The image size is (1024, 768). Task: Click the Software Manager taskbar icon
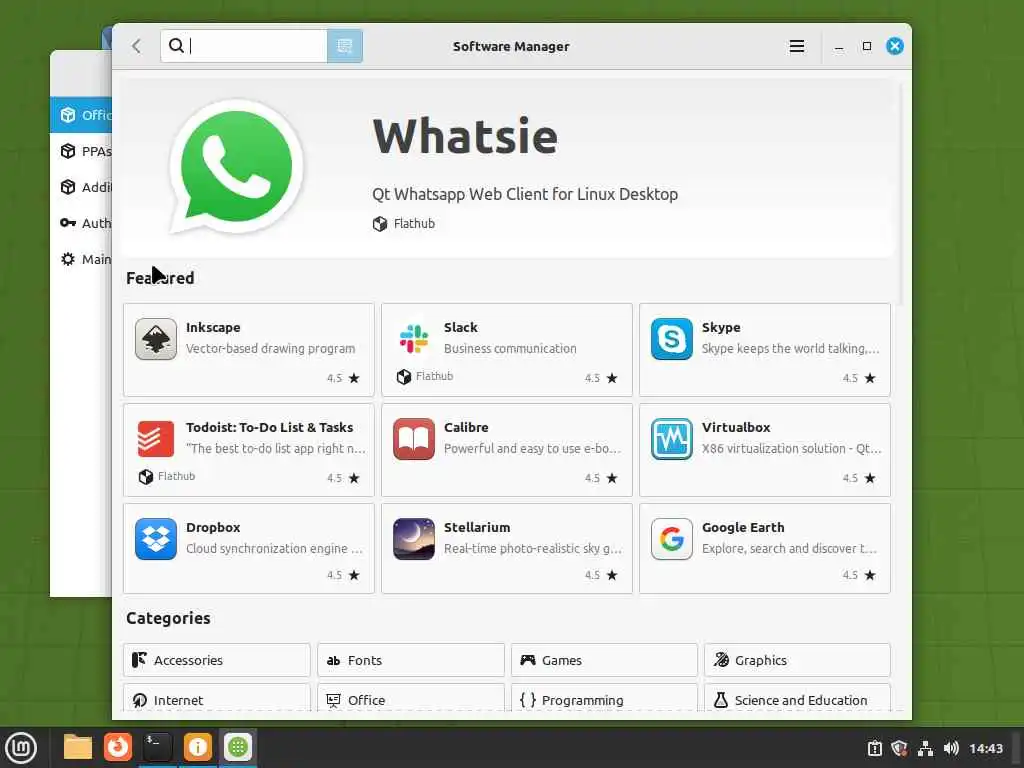coord(238,747)
